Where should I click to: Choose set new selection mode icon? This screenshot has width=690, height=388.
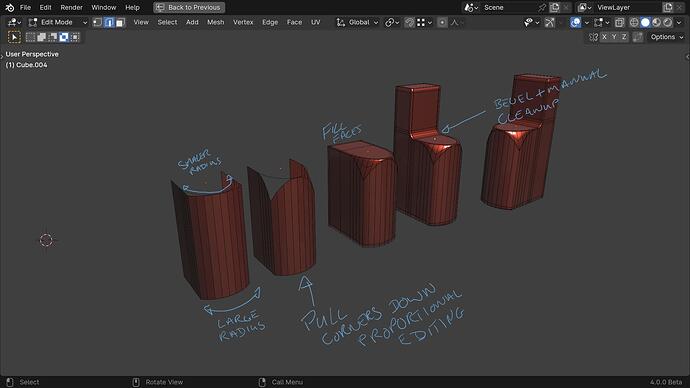(x=30, y=37)
